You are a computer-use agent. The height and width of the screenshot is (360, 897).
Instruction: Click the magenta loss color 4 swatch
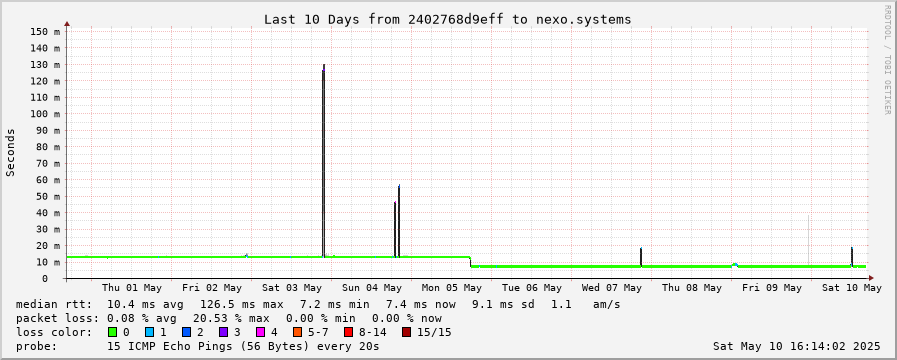[x=260, y=332]
